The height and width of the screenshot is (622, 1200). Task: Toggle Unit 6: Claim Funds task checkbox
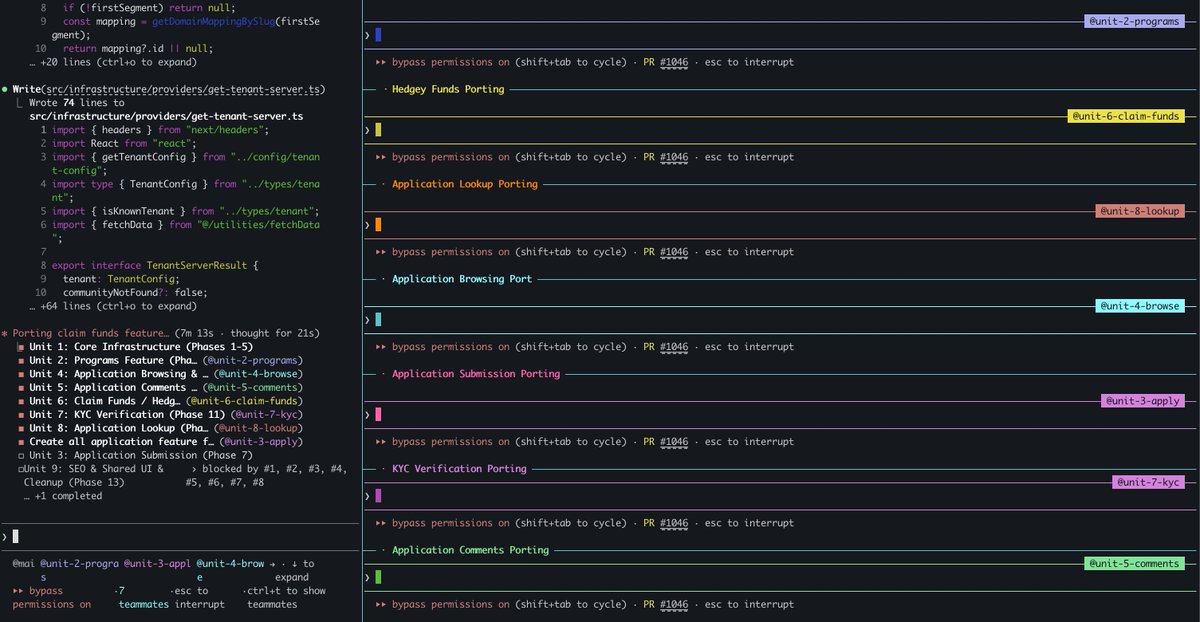point(21,401)
